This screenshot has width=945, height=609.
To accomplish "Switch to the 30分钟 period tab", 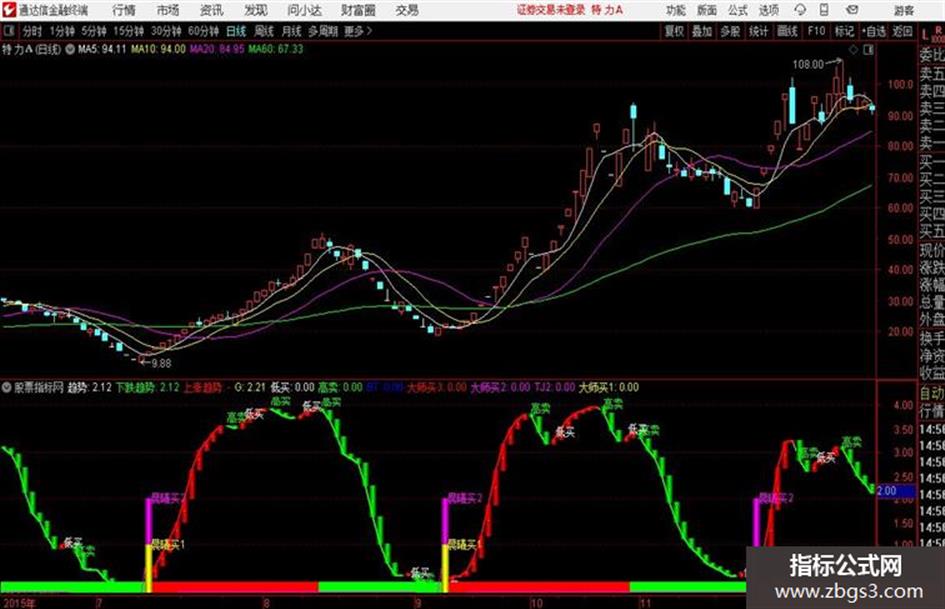I will point(166,31).
